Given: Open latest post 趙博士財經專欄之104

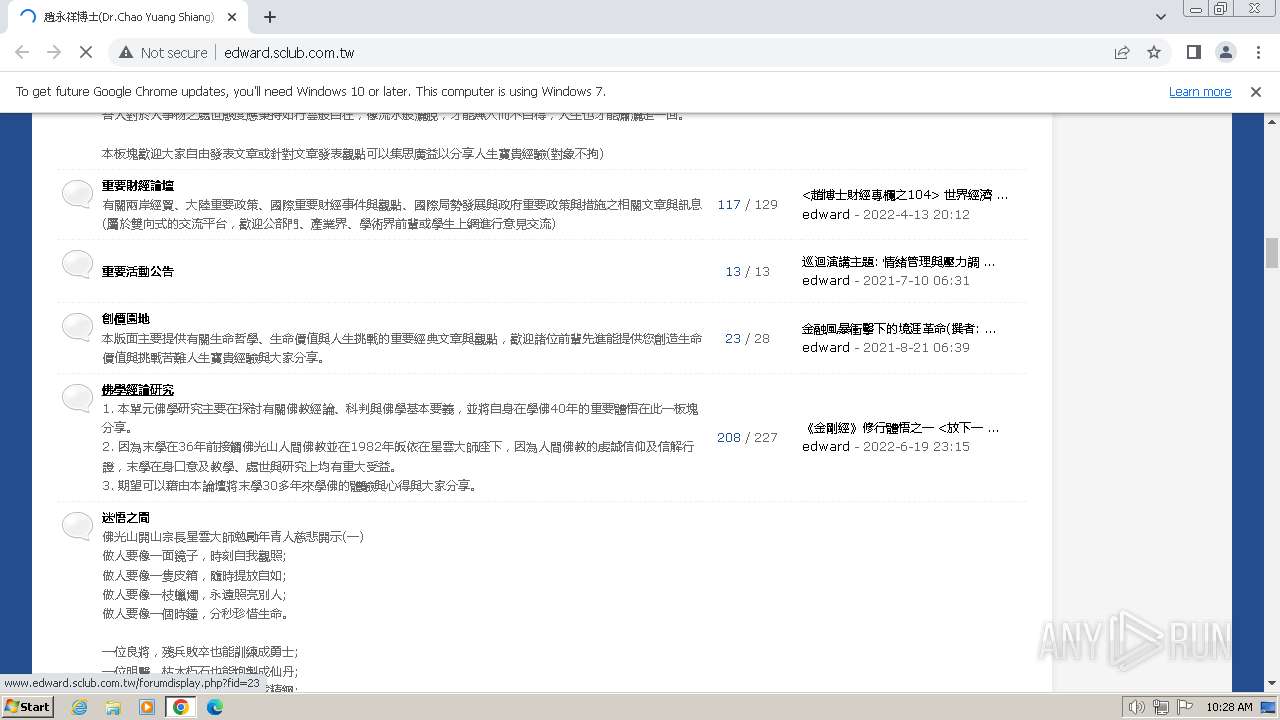Looking at the screenshot, I should click(x=905, y=195).
